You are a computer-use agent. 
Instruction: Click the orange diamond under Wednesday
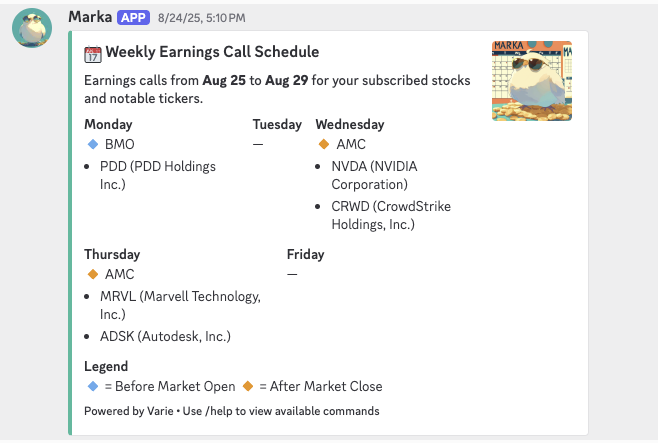click(324, 144)
